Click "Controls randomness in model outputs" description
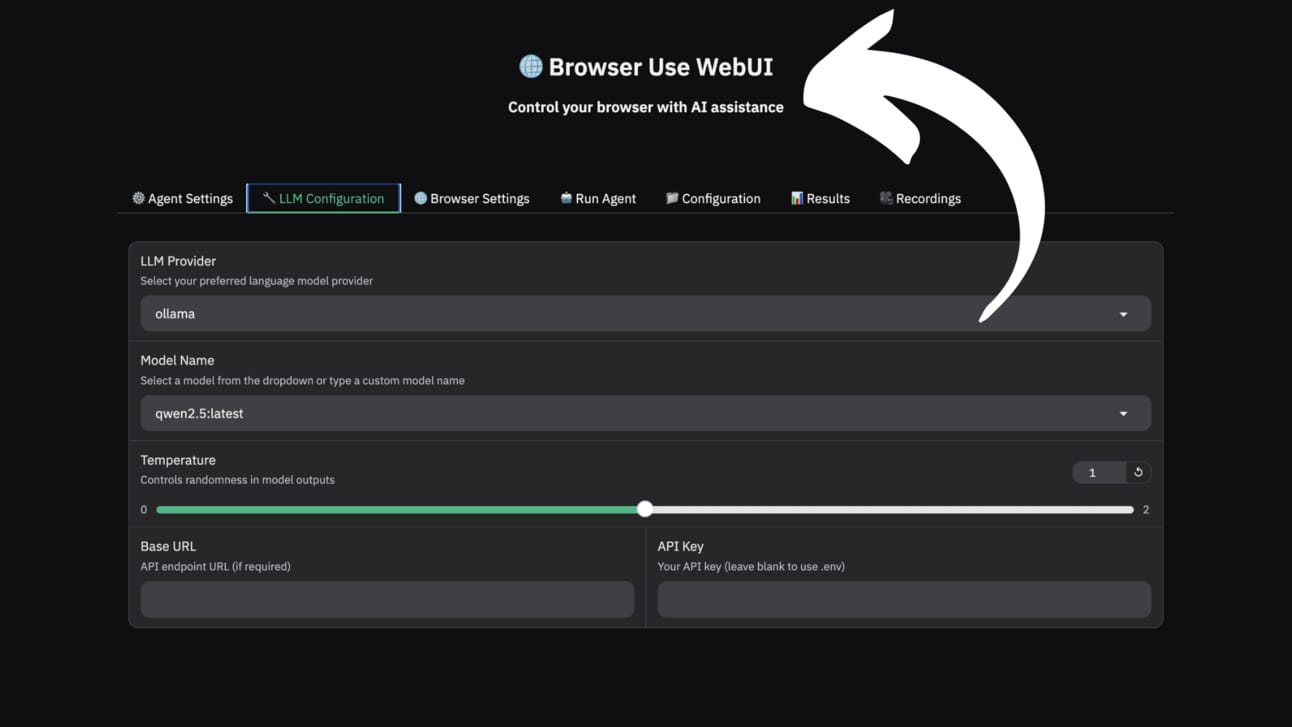1292x727 pixels. tap(238, 480)
